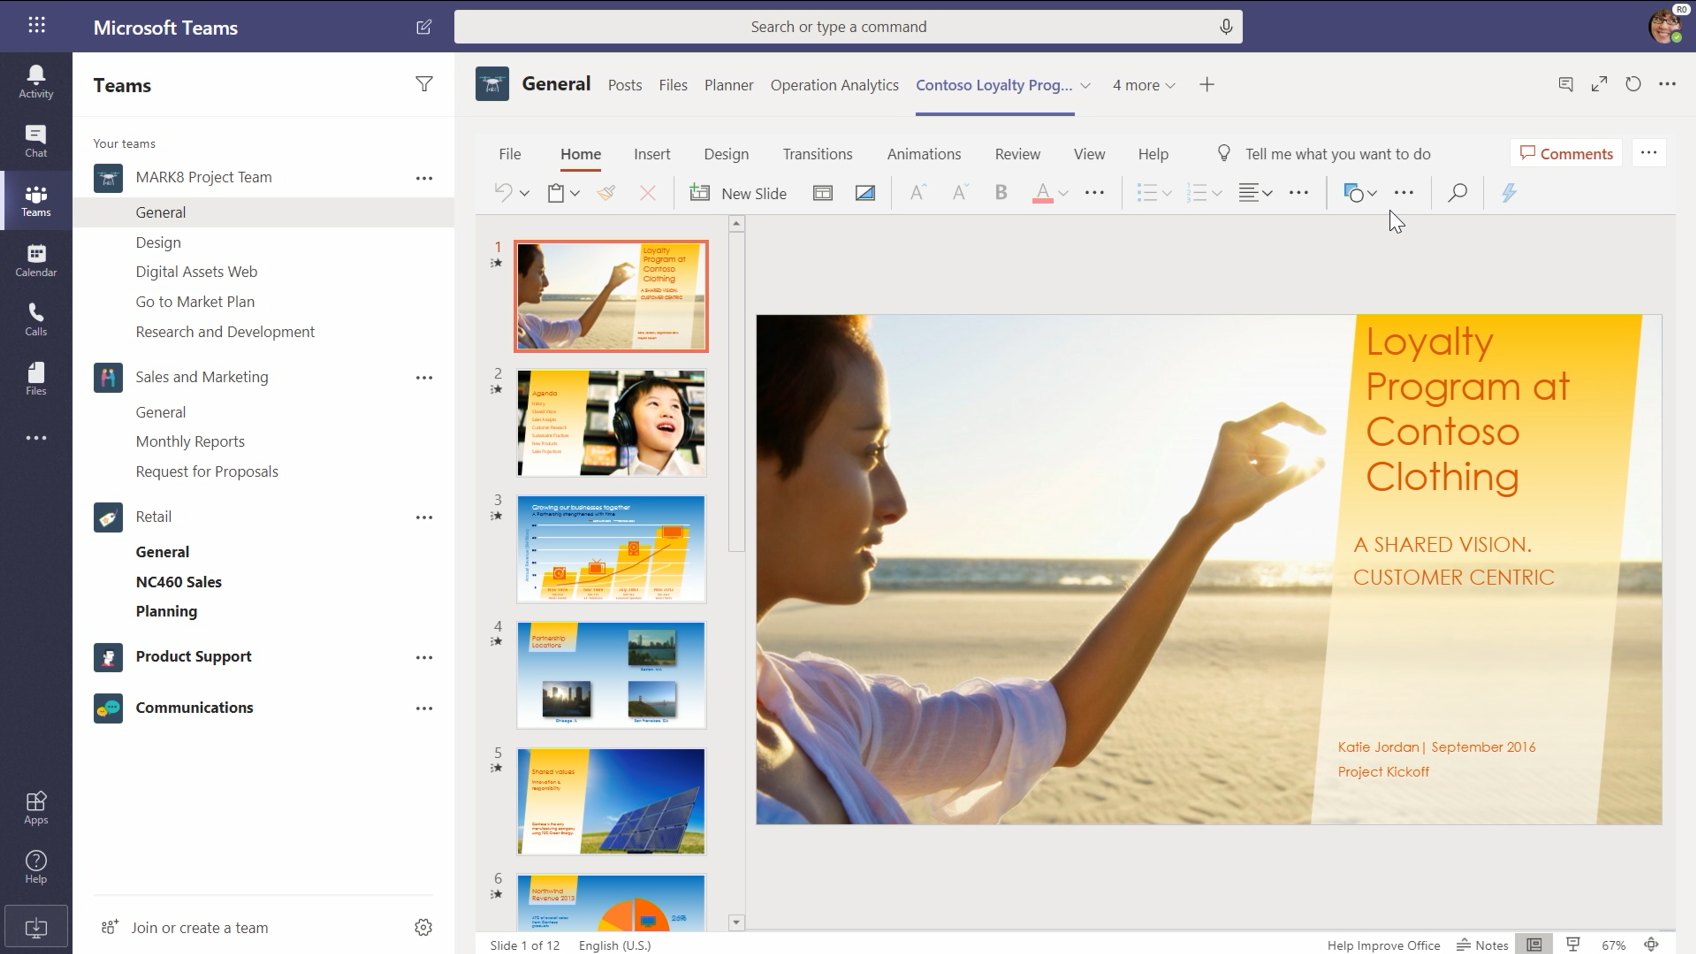Increase the font size
Screen dimensions: 1696x954
coord(916,192)
